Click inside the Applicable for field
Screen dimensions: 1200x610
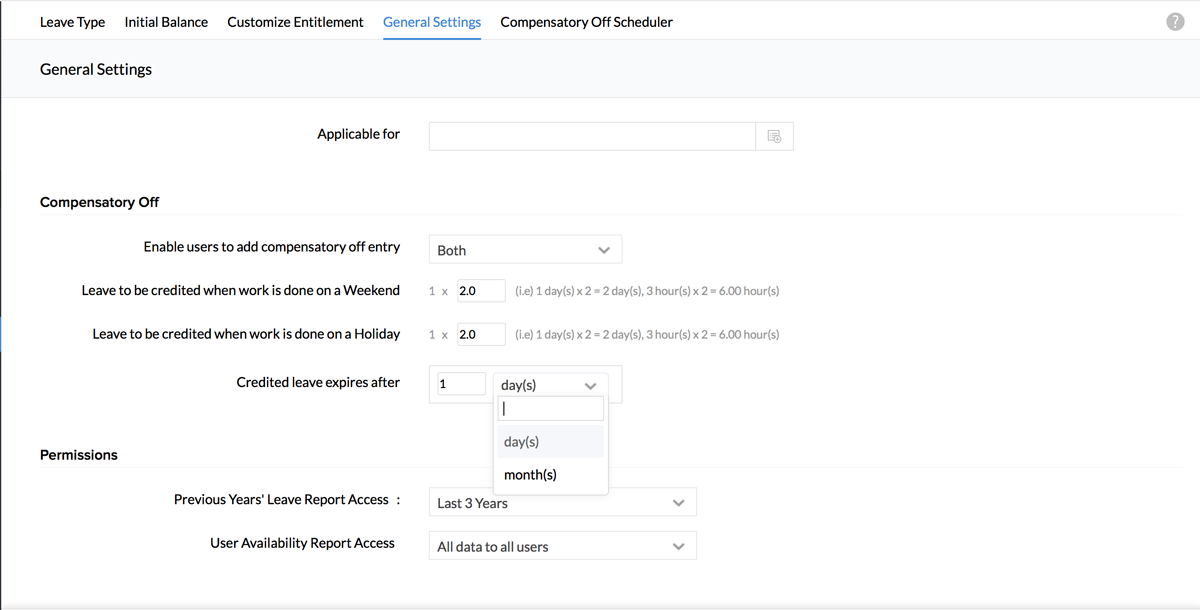click(591, 136)
